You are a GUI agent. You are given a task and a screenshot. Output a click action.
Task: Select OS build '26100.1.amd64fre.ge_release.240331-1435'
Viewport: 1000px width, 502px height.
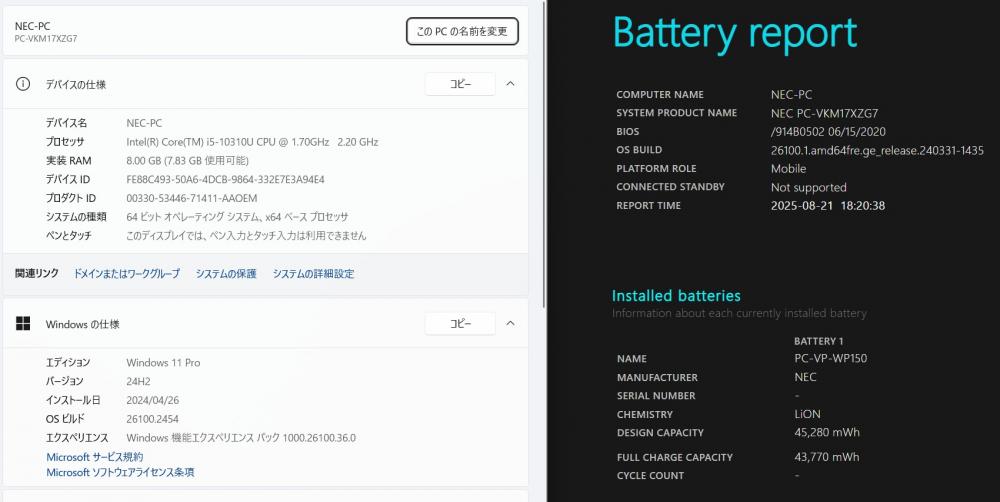[878, 151]
